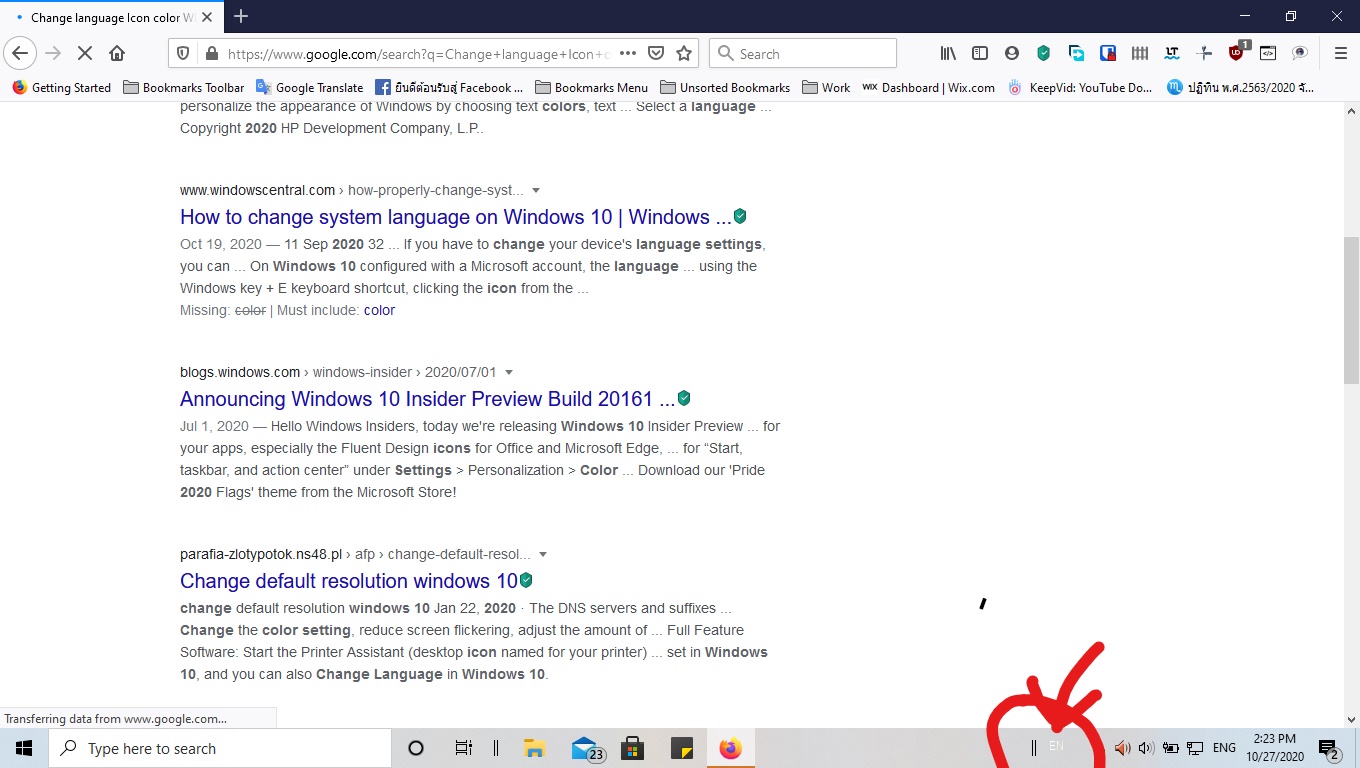This screenshot has height=768, width=1360.
Task: Open Task View on taskbar
Action: (463, 748)
